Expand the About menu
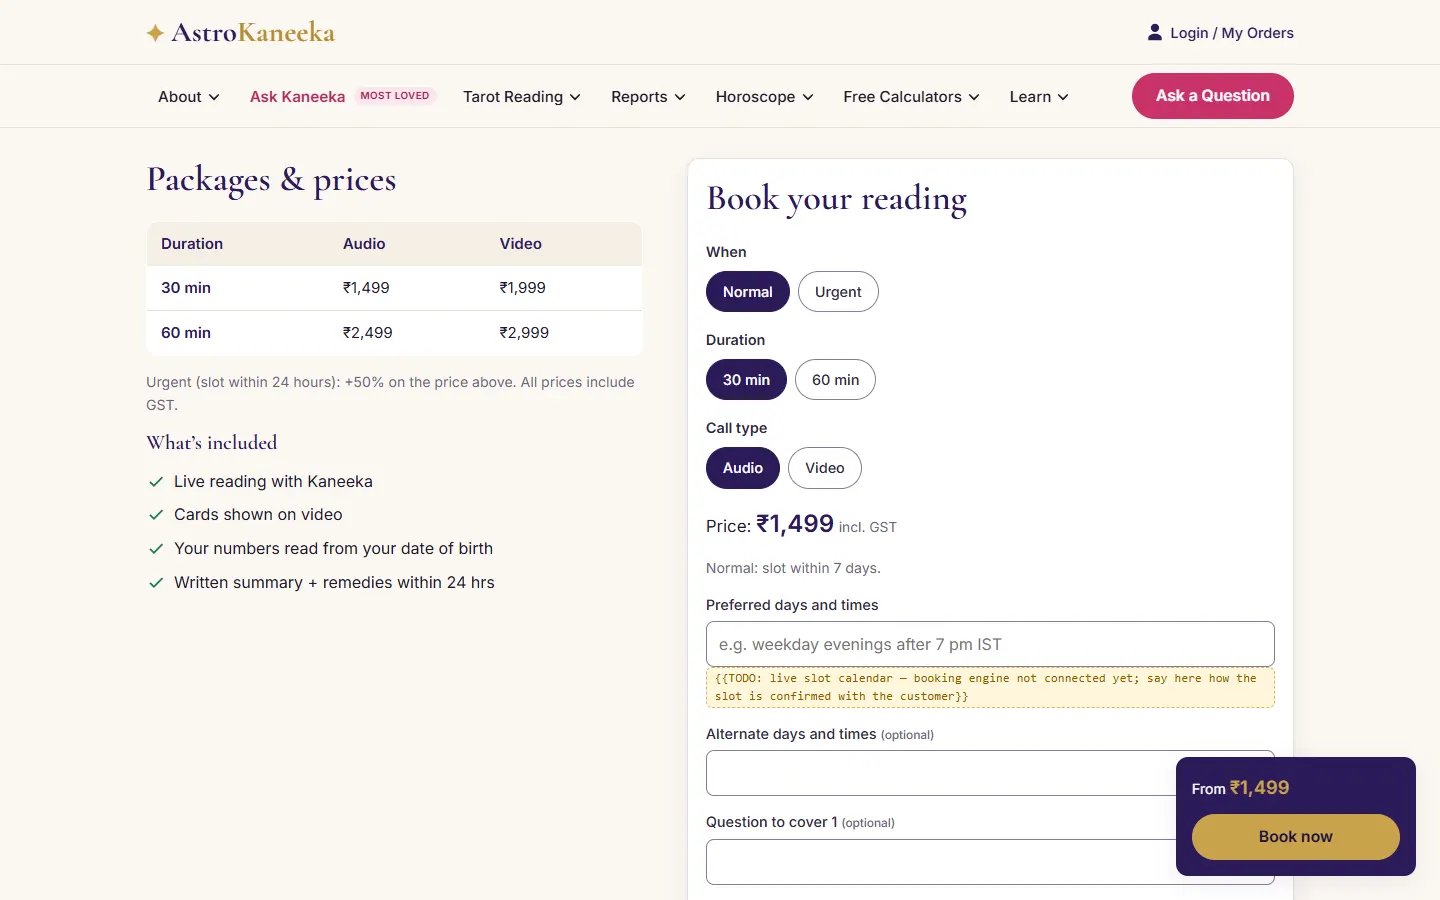This screenshot has height=900, width=1440. pyautogui.click(x=189, y=97)
